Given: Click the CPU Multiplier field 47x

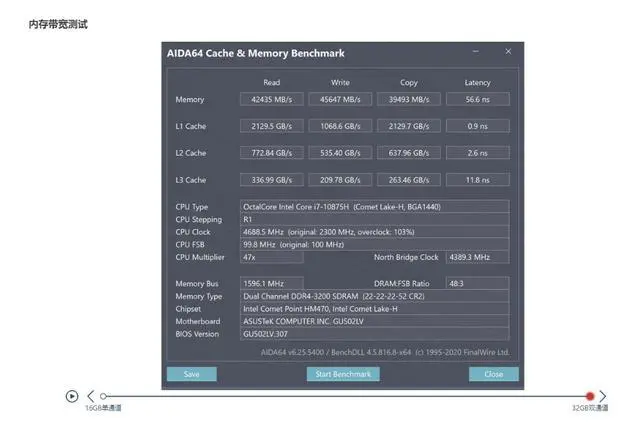Looking at the screenshot, I should coord(272,257).
